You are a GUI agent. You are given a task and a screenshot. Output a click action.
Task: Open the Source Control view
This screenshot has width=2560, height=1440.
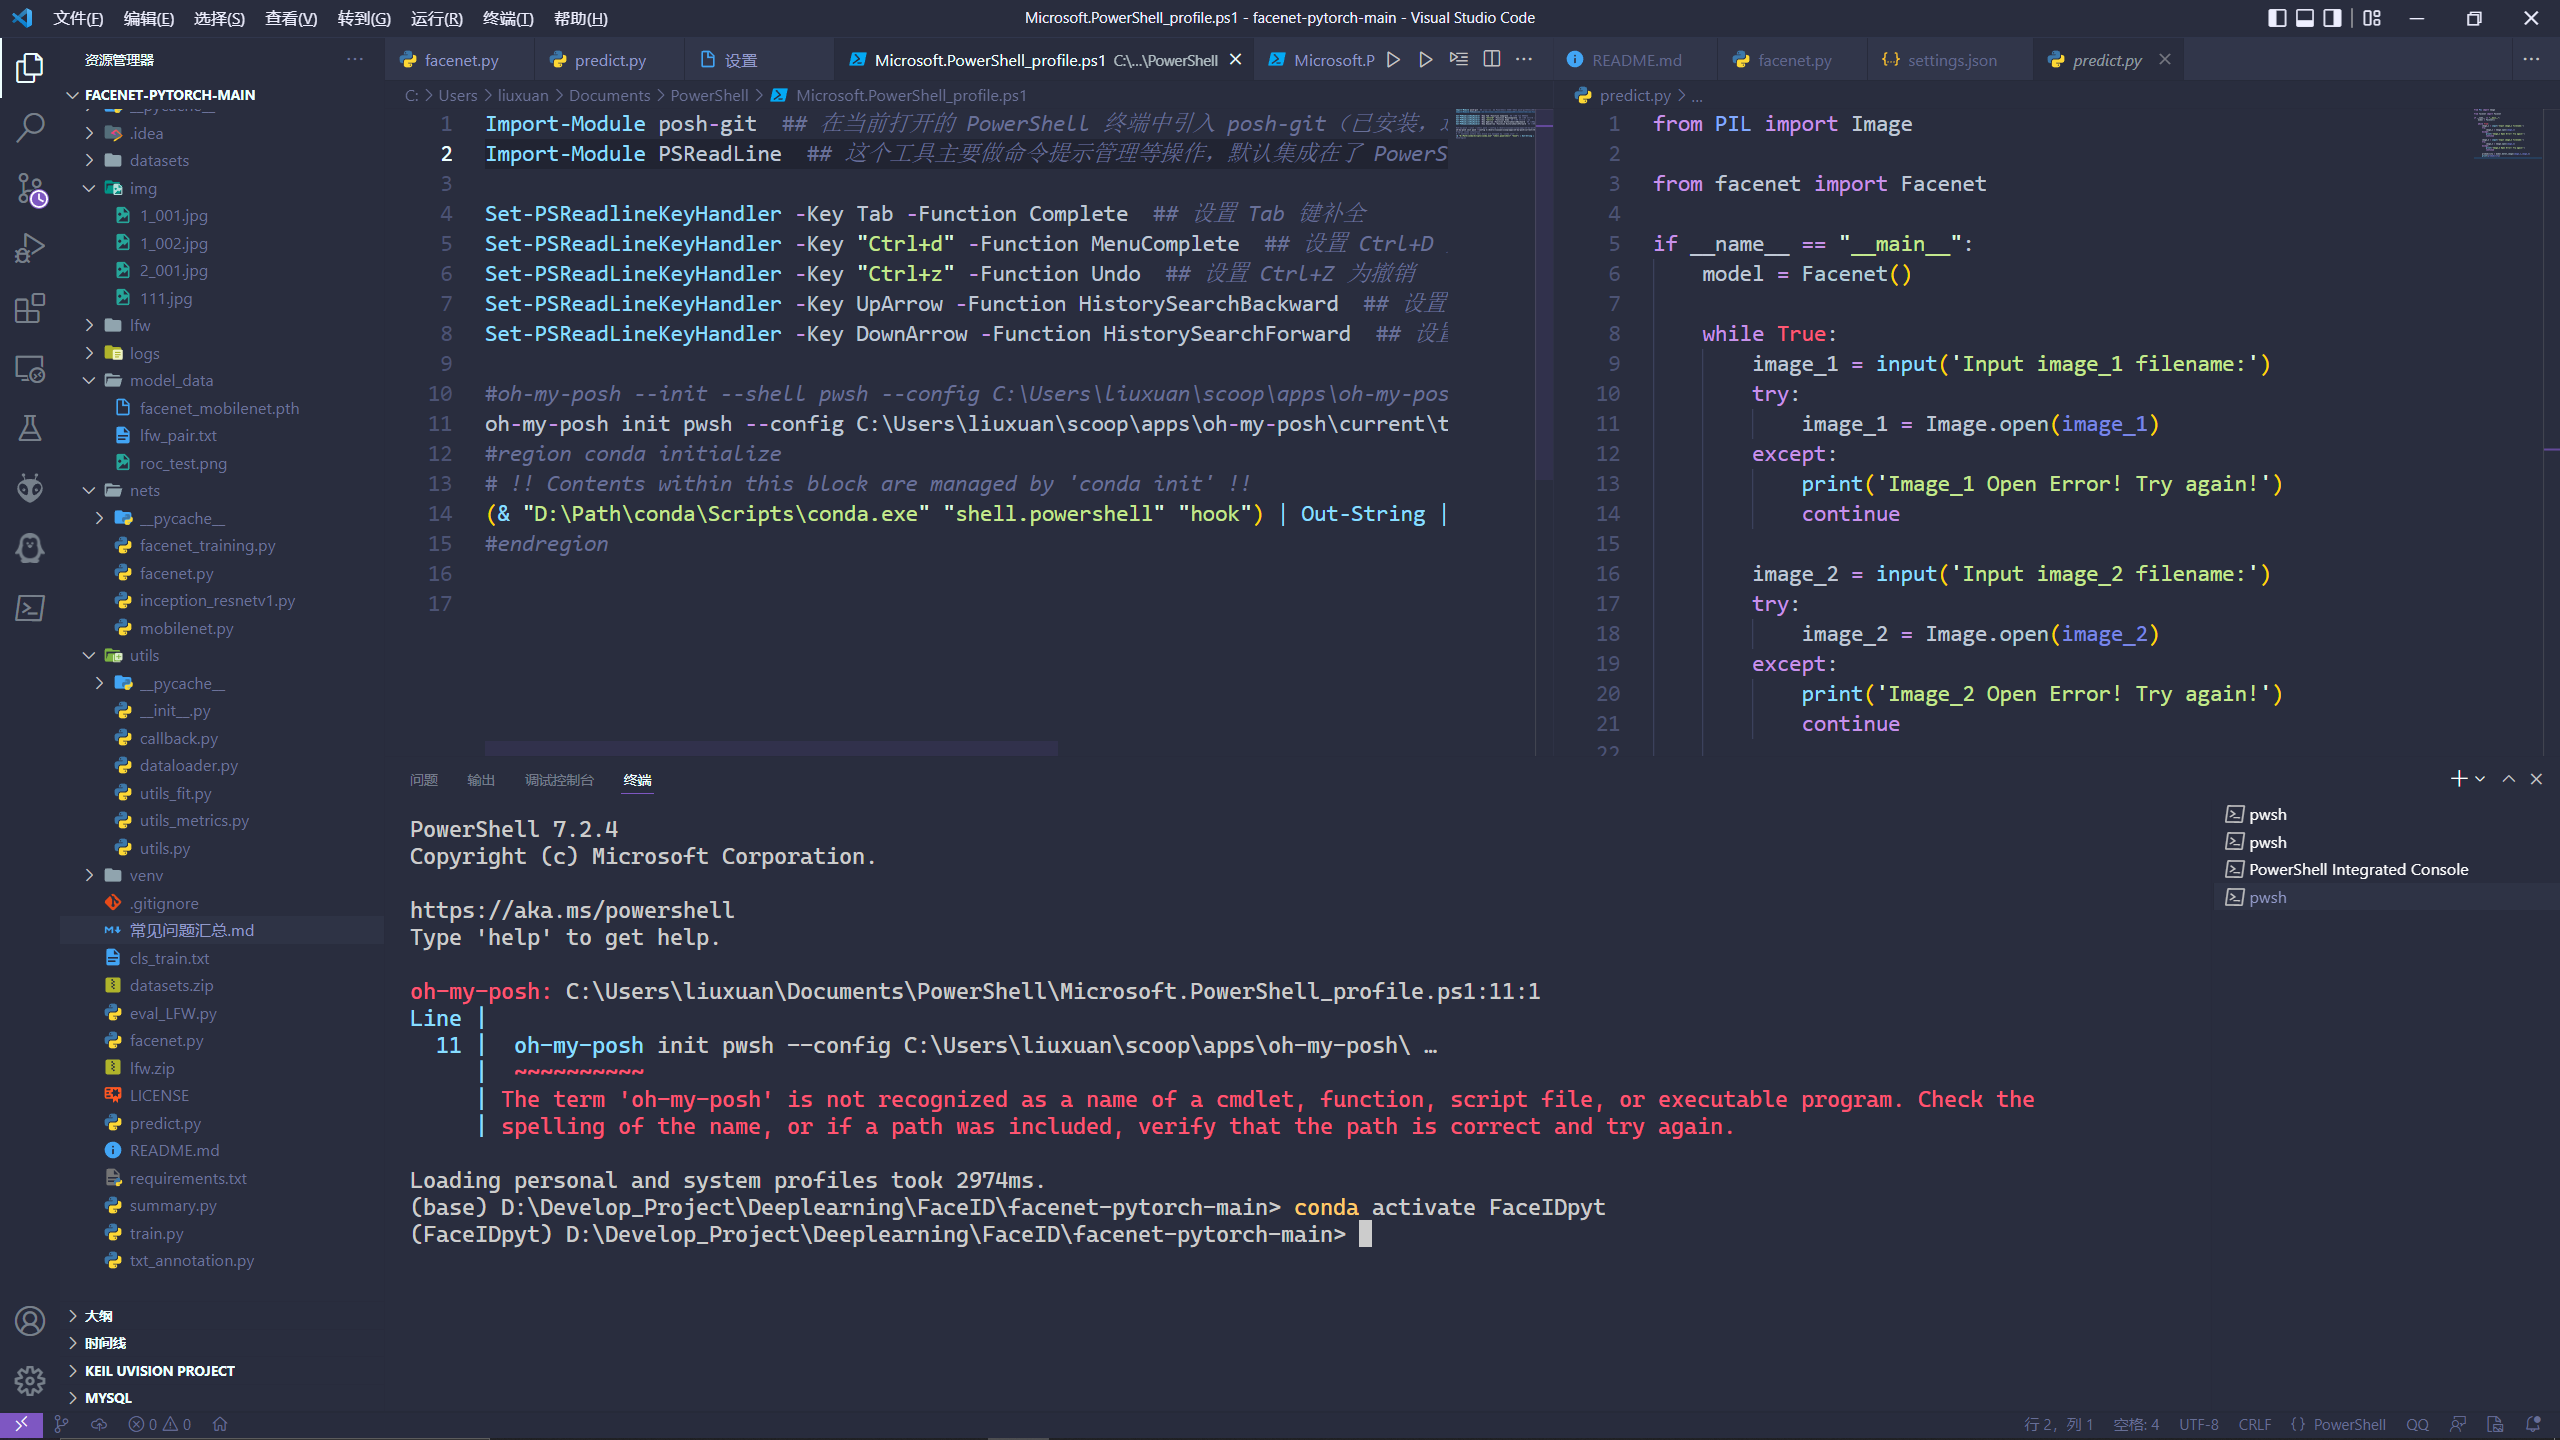[29, 188]
